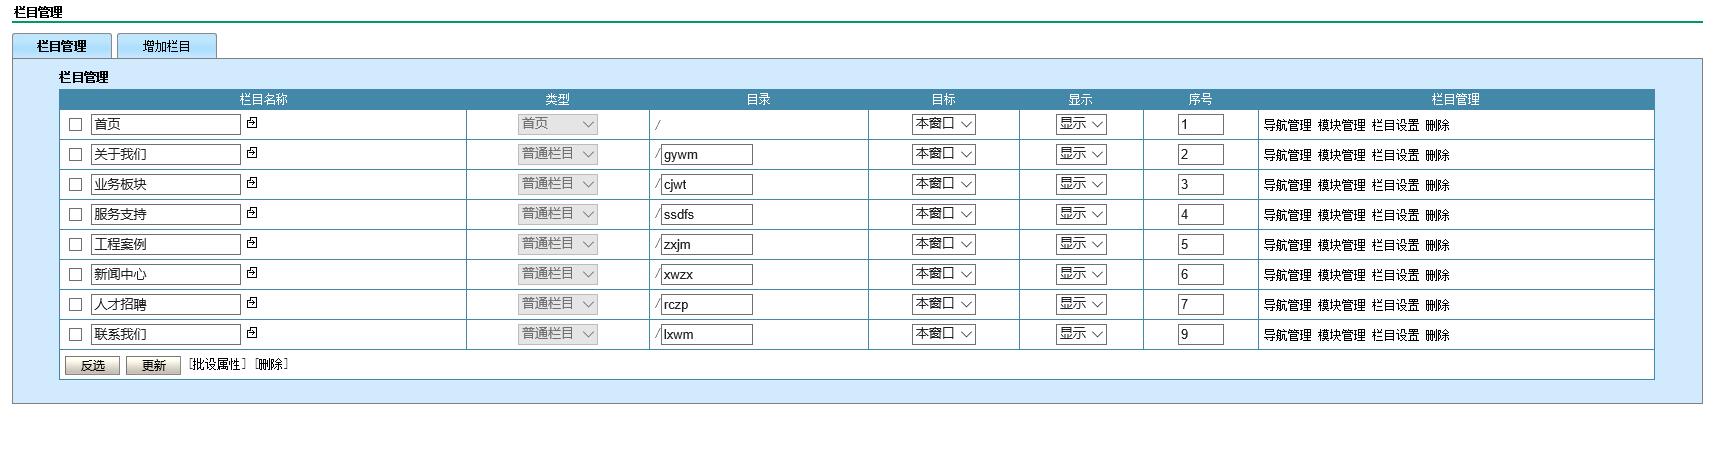Open the 本窗口 target dropdown for 关于我们
Image resolution: width=1725 pixels, height=452 pixels.
pyautogui.click(x=944, y=154)
